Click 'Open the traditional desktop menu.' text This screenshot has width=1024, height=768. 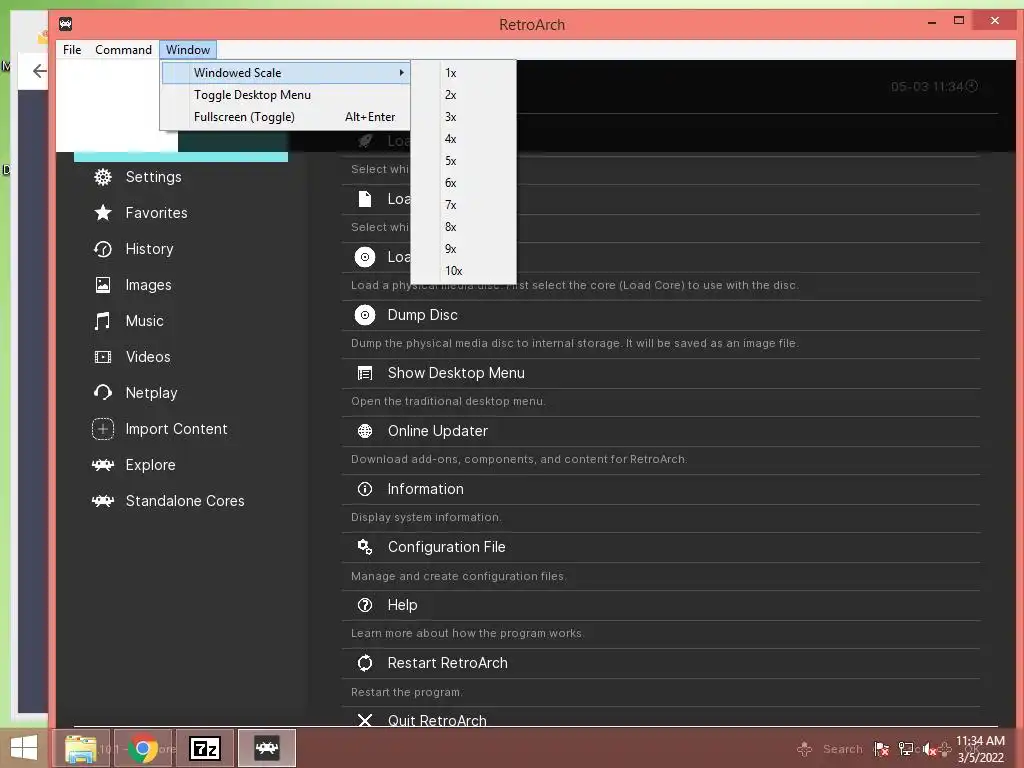click(x=448, y=402)
